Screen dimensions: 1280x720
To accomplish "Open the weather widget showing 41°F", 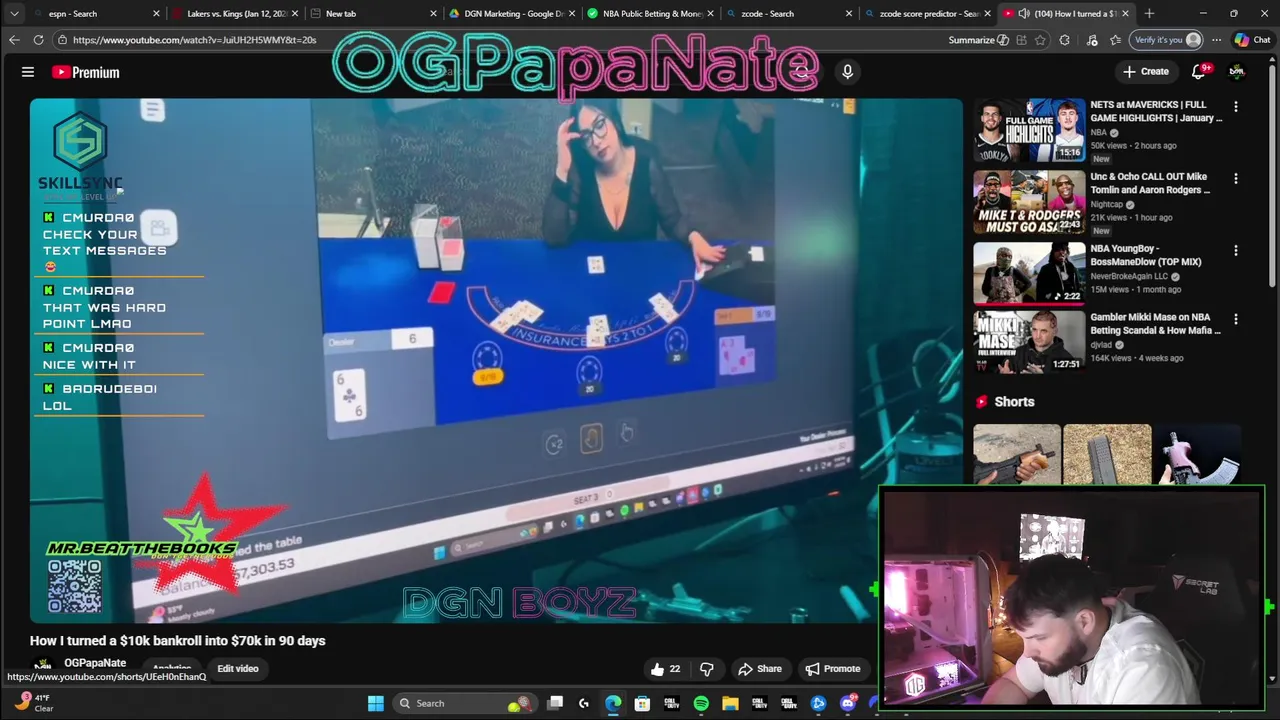I will click(35, 702).
